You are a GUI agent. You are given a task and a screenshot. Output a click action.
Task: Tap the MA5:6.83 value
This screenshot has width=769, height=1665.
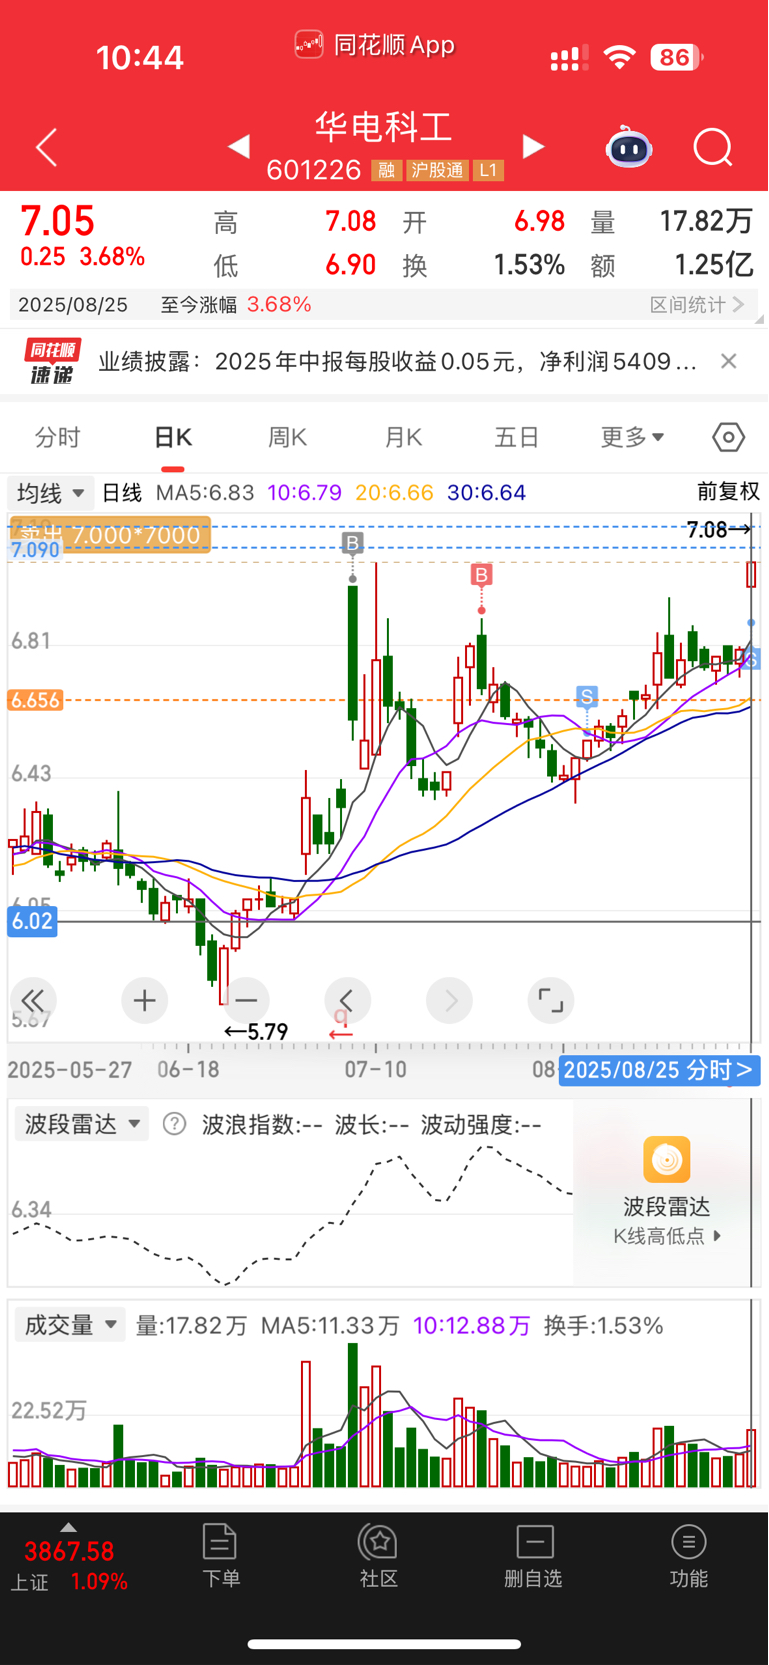click(x=205, y=493)
